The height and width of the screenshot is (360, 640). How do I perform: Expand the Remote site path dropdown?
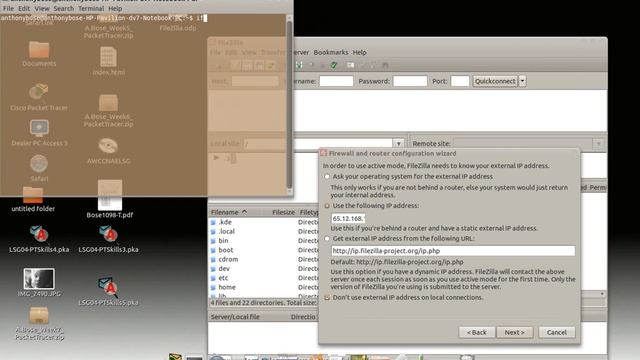599,144
